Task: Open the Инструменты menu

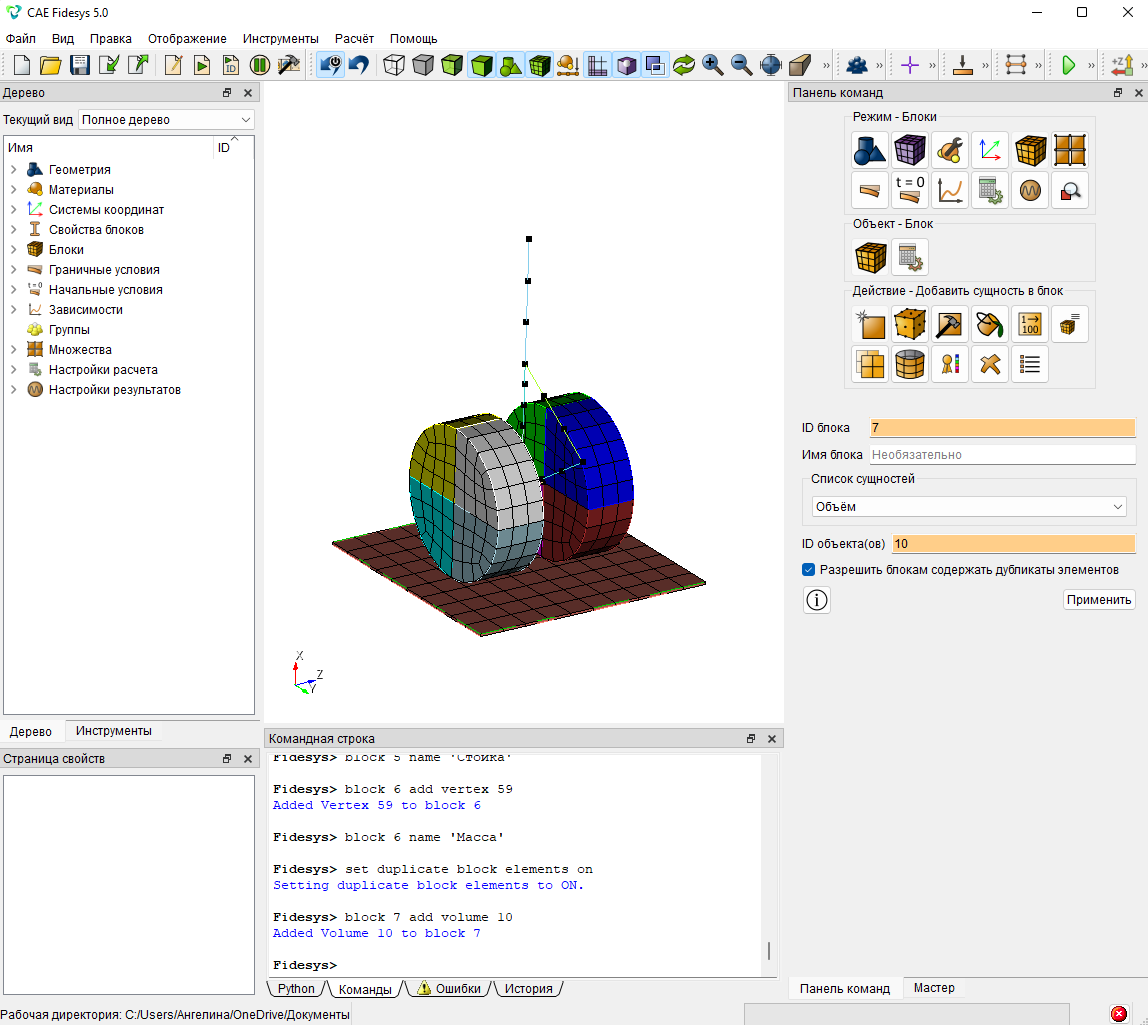Action: [x=280, y=39]
